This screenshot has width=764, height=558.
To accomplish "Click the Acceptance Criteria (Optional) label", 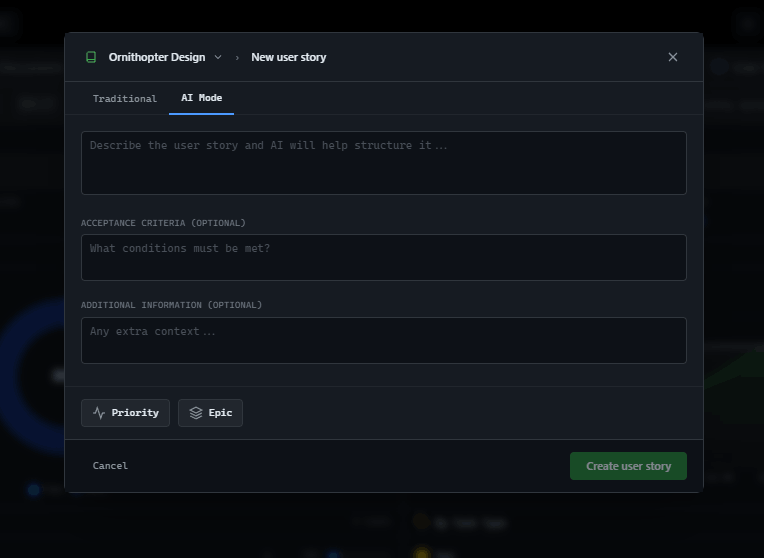I will coord(163,223).
